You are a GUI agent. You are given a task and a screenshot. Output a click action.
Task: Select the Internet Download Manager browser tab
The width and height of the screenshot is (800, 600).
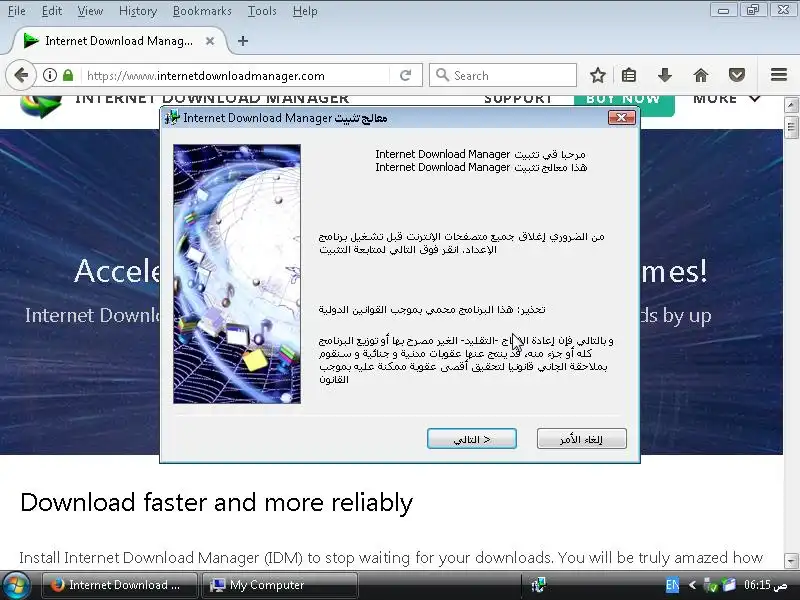118,41
